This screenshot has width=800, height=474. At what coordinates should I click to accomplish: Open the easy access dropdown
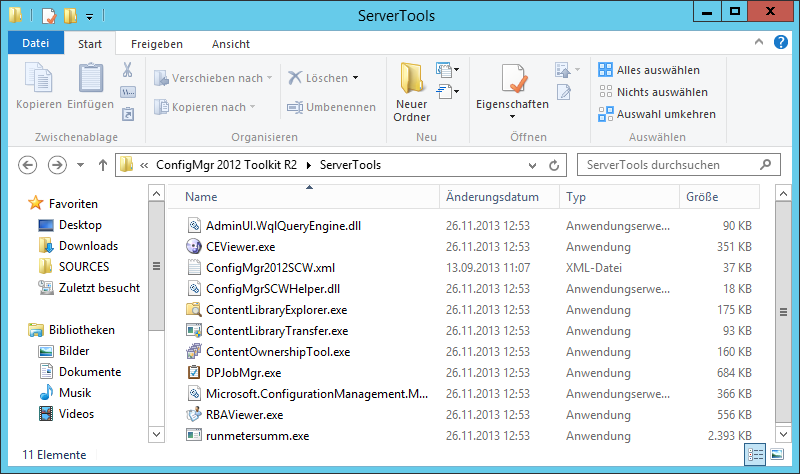448,92
